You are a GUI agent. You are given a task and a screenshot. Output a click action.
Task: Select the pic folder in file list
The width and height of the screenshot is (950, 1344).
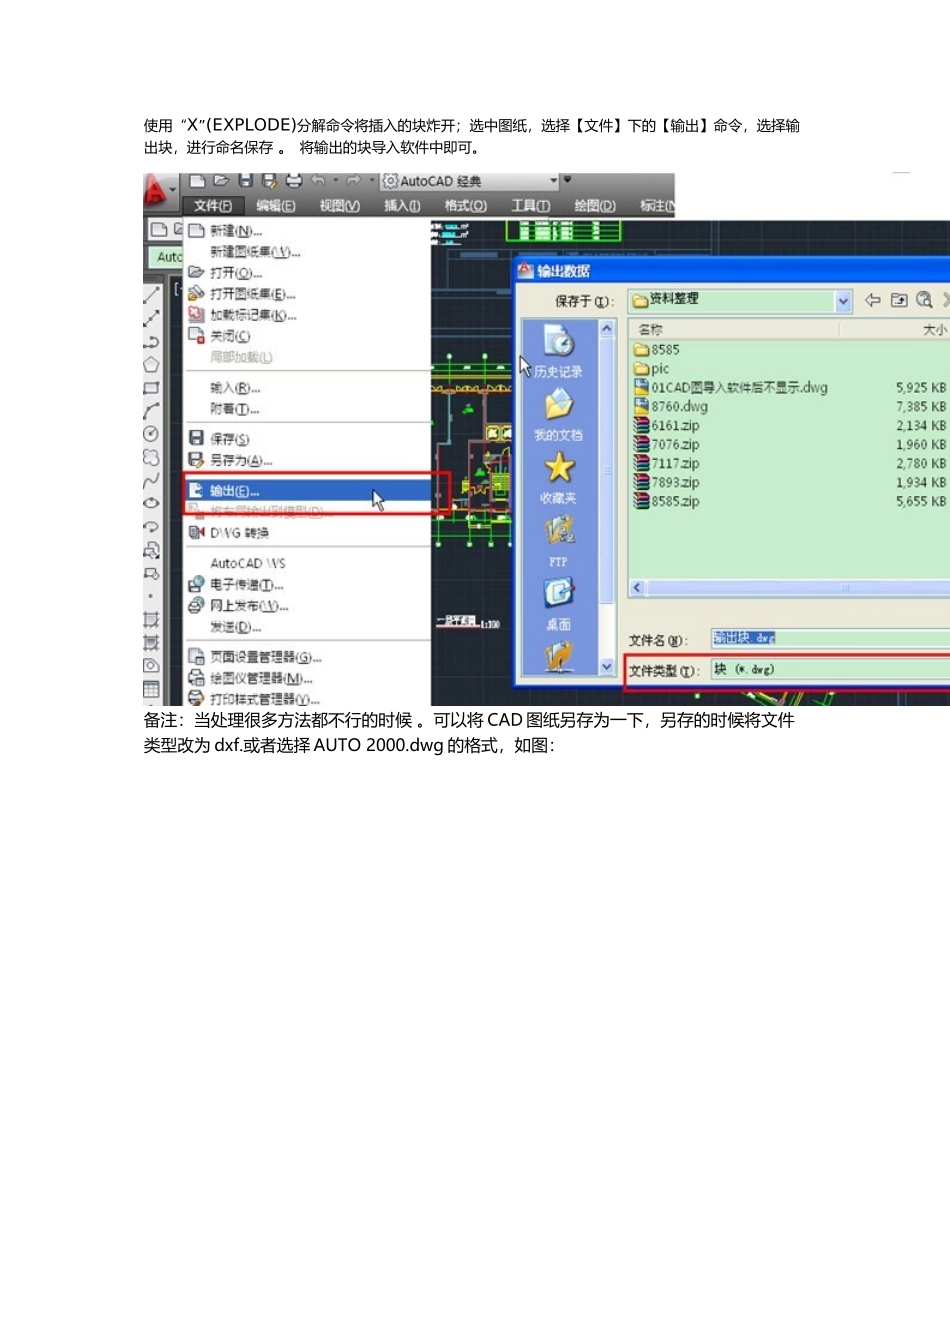coord(652,369)
